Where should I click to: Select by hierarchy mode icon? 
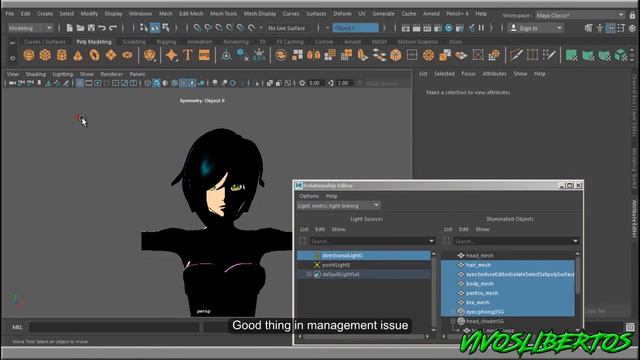click(144, 28)
